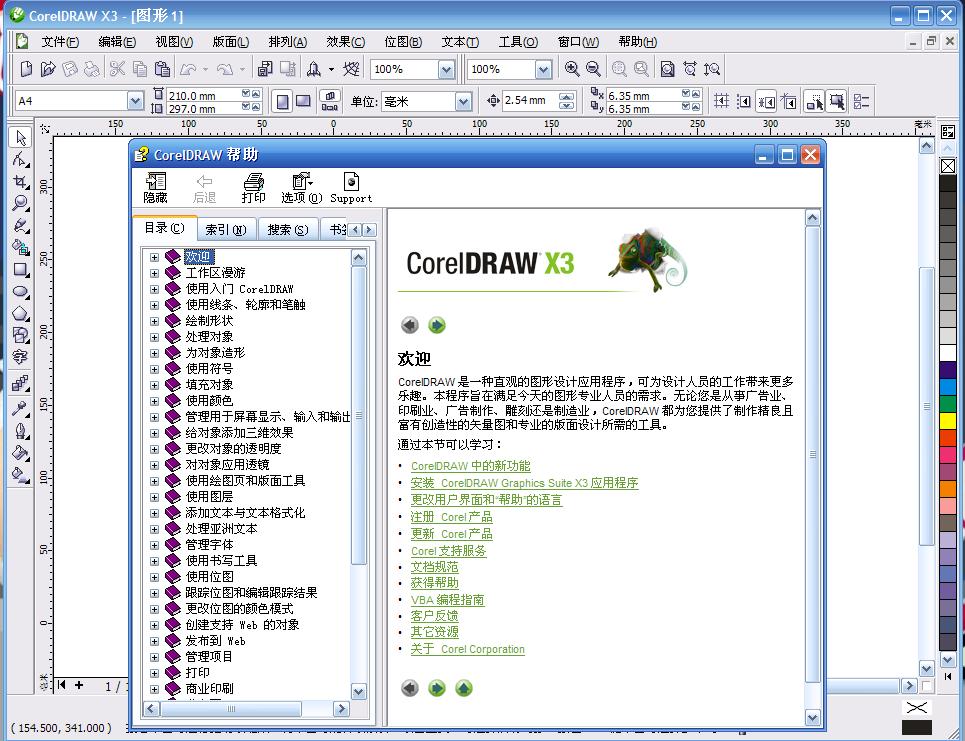Click the '获得帮助' hyperlink

point(434,583)
